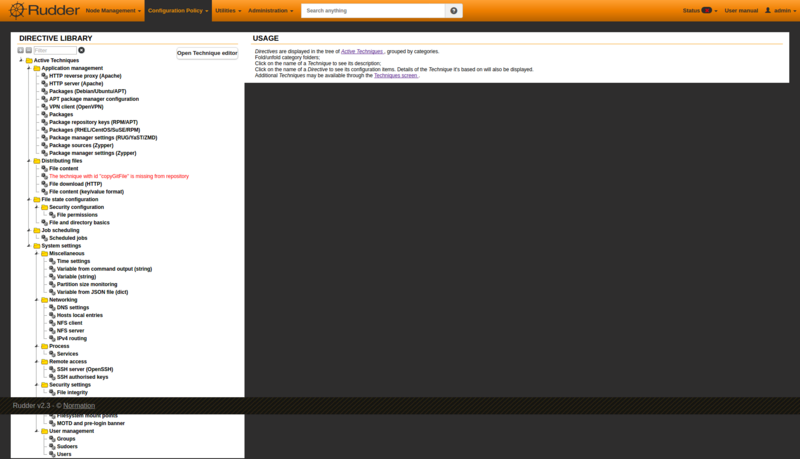Open the Normation link in the footer
This screenshot has height=459, width=800.
(x=79, y=406)
